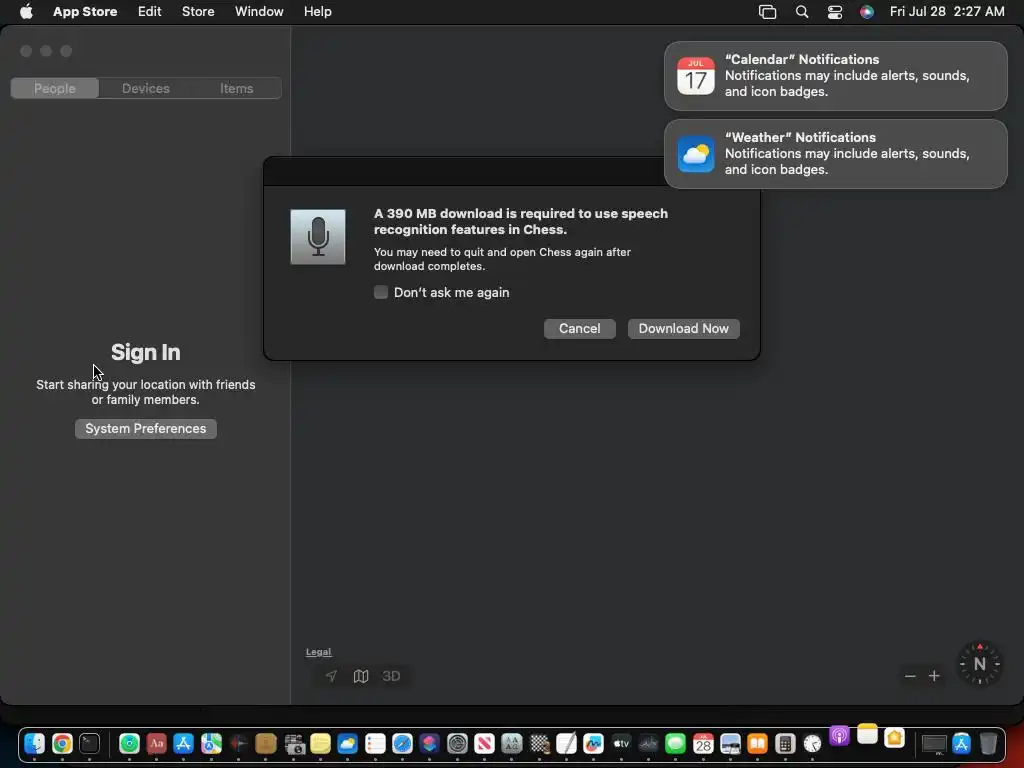This screenshot has height=768, width=1024.
Task: Open Weather from the Dock
Action: (x=347, y=743)
